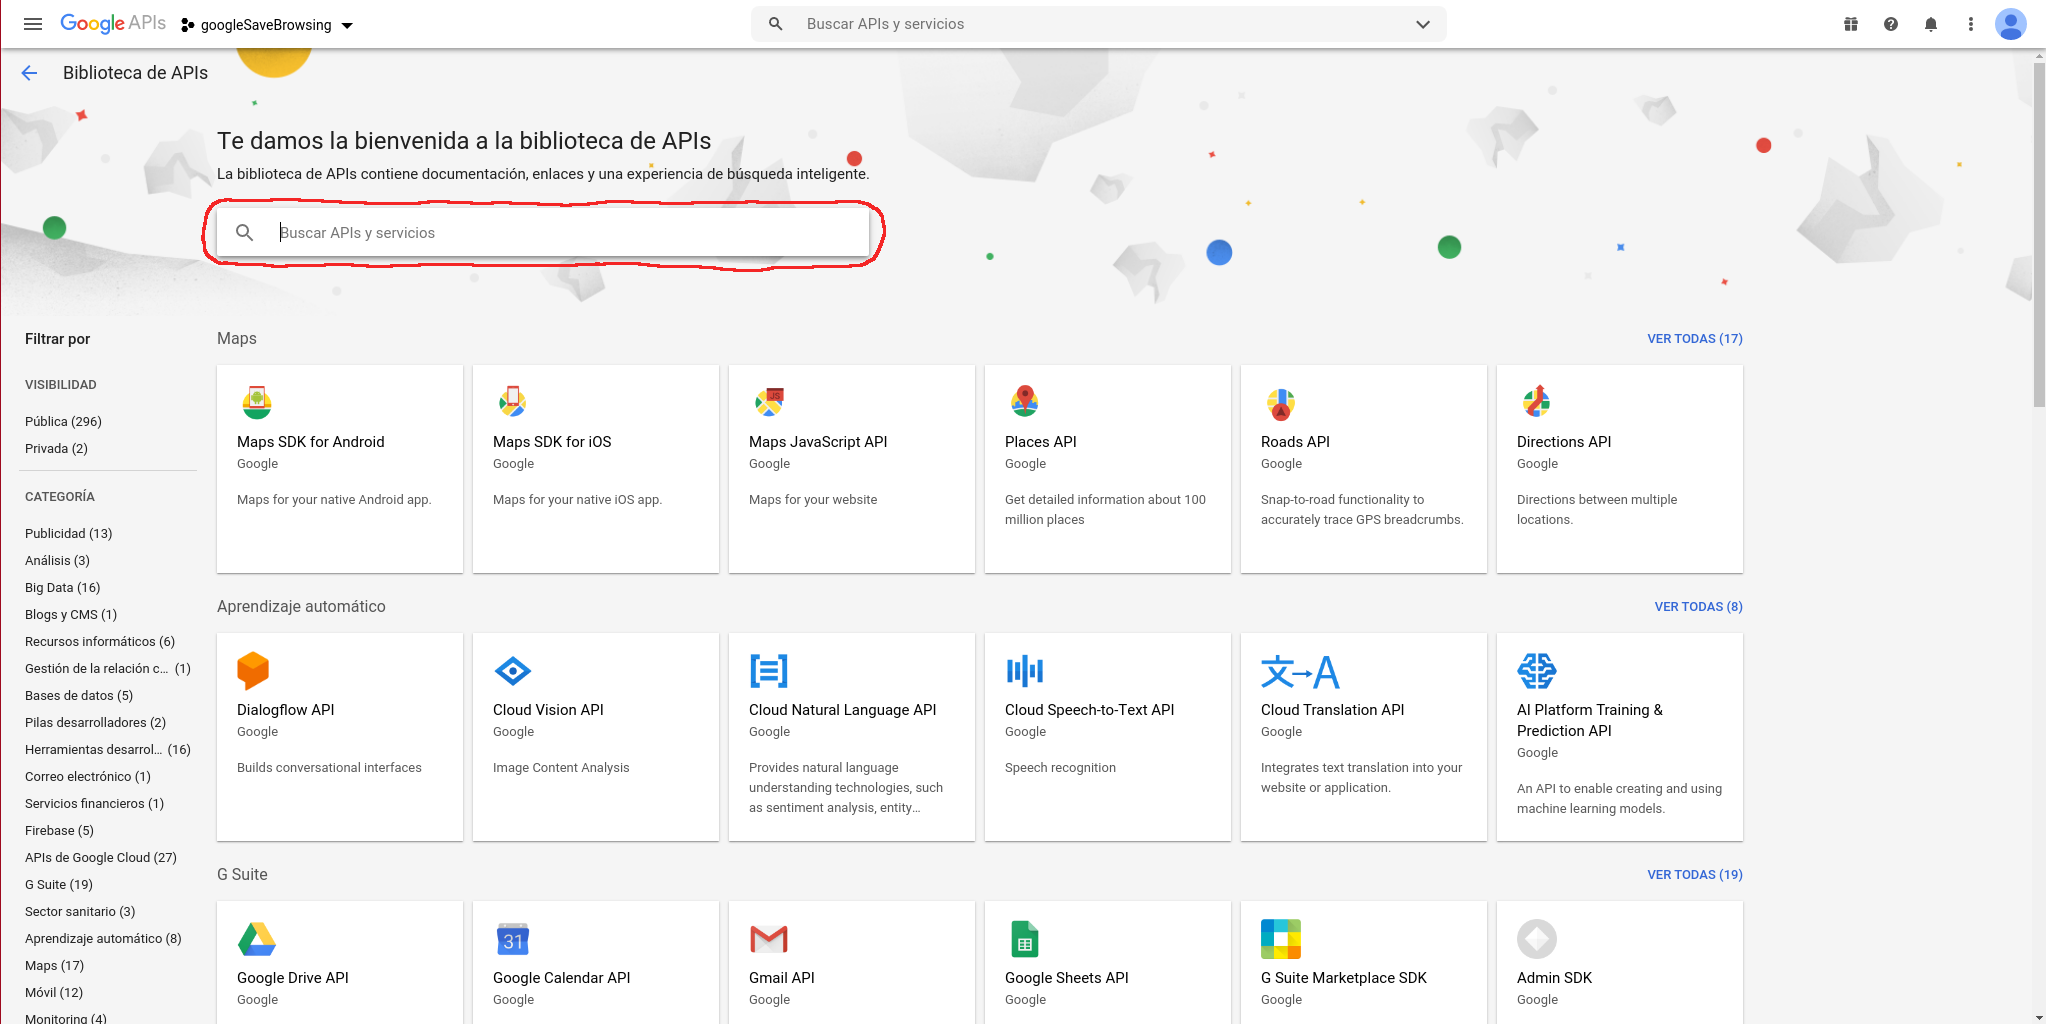Open the notifications bell
2046x1024 pixels.
[x=1931, y=24]
